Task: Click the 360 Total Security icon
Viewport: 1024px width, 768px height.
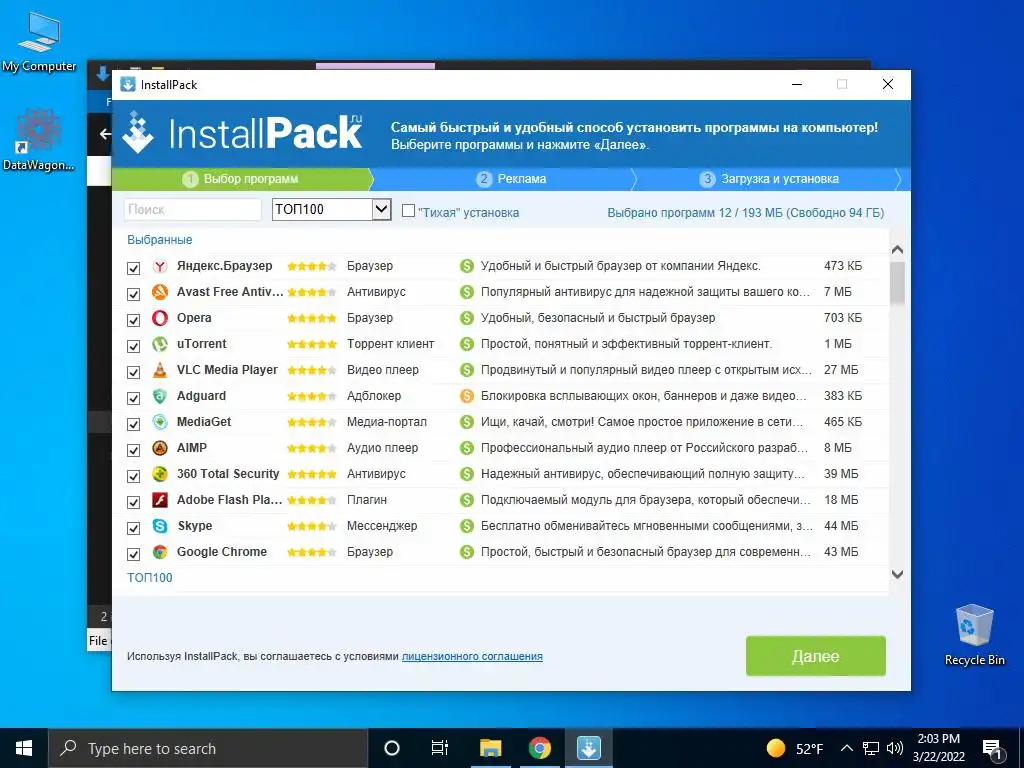Action: 160,474
